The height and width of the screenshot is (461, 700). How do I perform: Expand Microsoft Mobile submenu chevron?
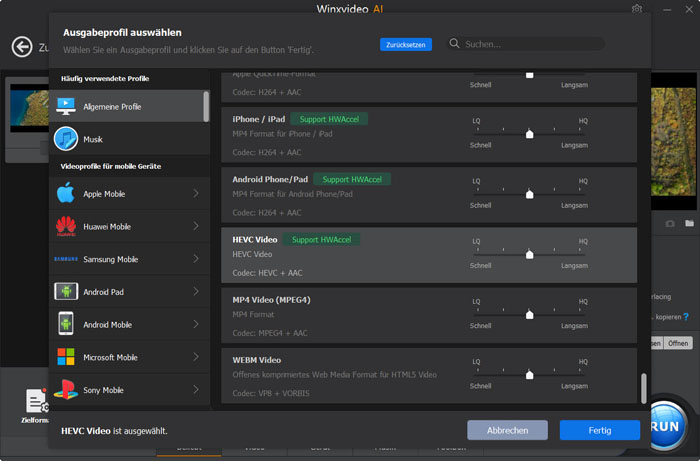coord(196,357)
